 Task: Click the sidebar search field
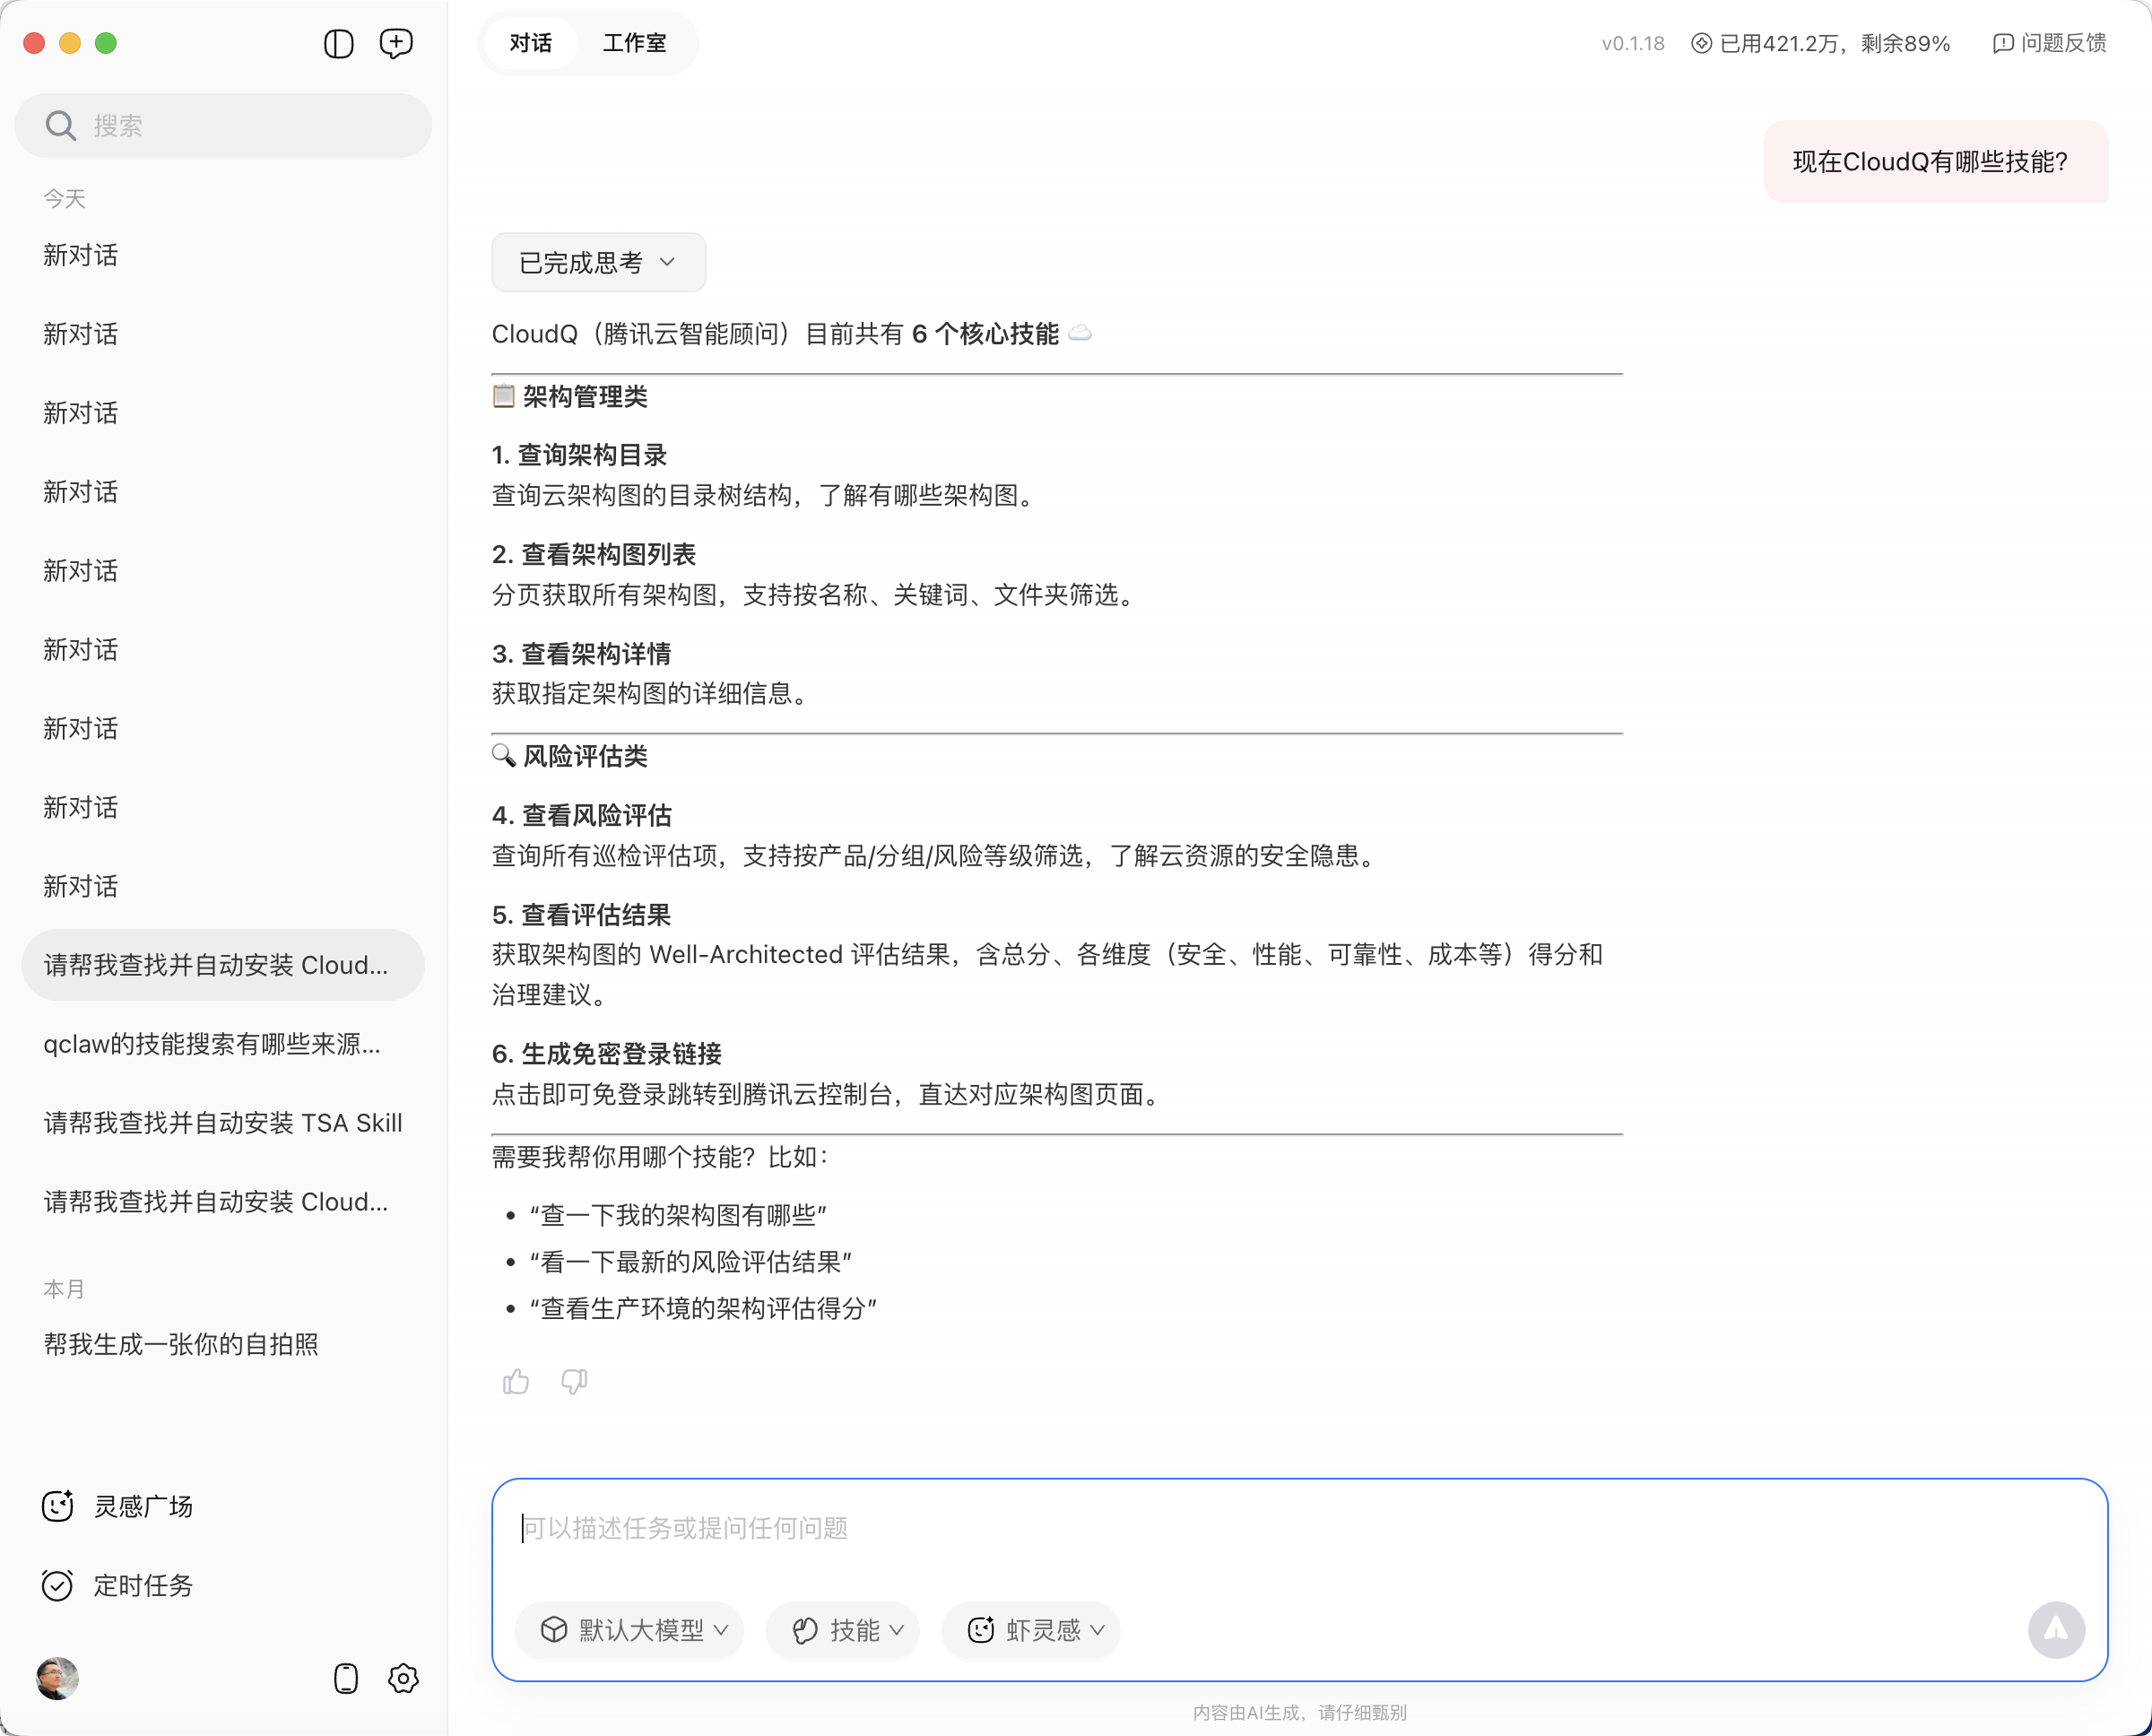coord(223,125)
